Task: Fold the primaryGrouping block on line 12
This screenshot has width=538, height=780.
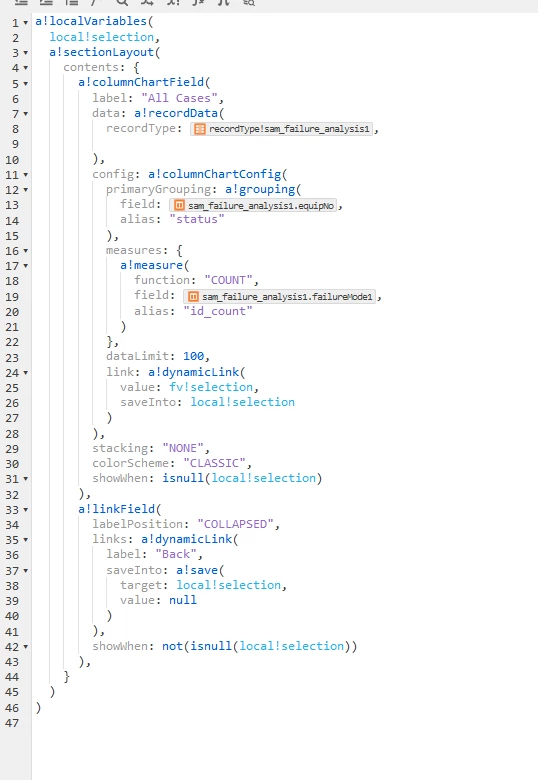Action: click(25, 190)
